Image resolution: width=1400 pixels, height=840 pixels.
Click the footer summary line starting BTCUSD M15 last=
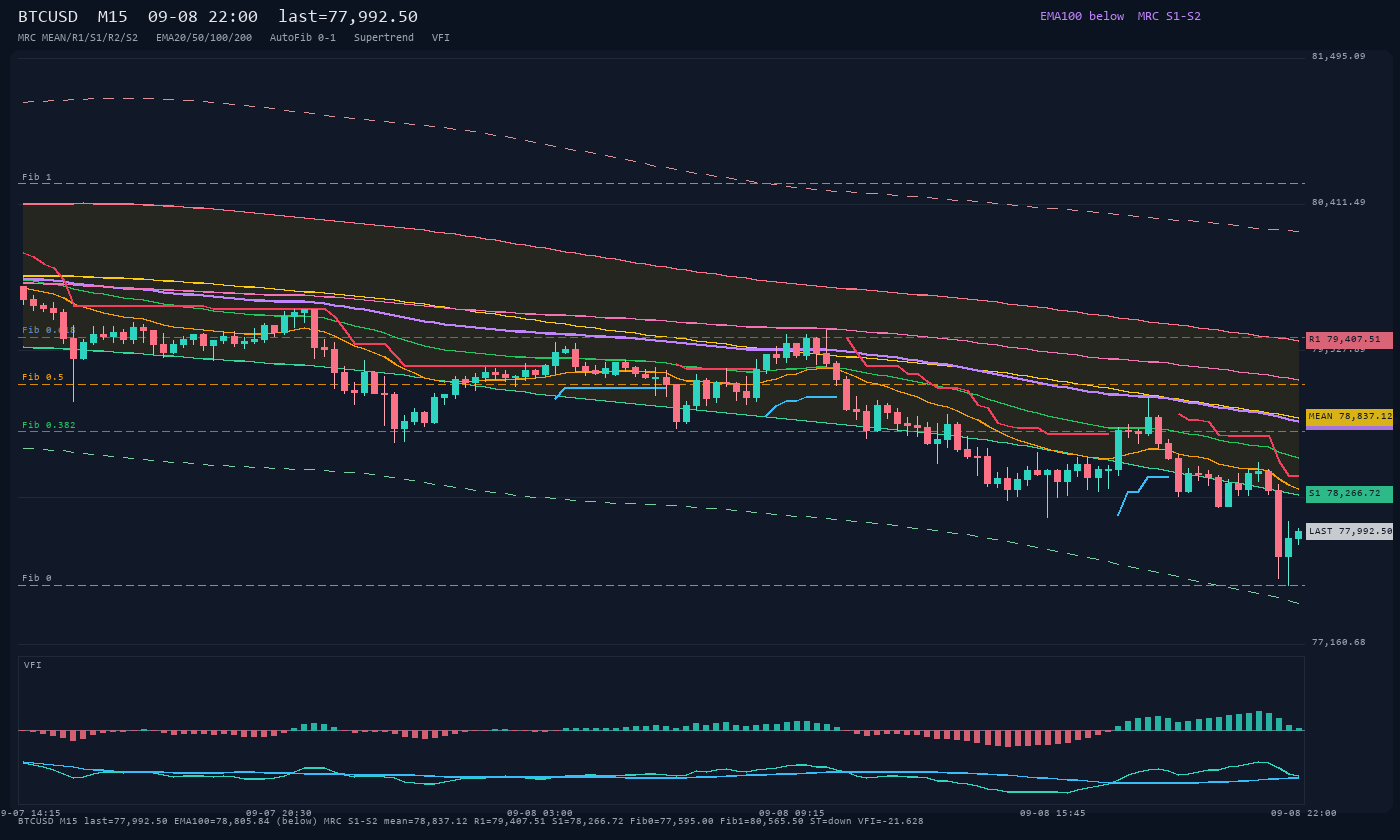(471, 821)
